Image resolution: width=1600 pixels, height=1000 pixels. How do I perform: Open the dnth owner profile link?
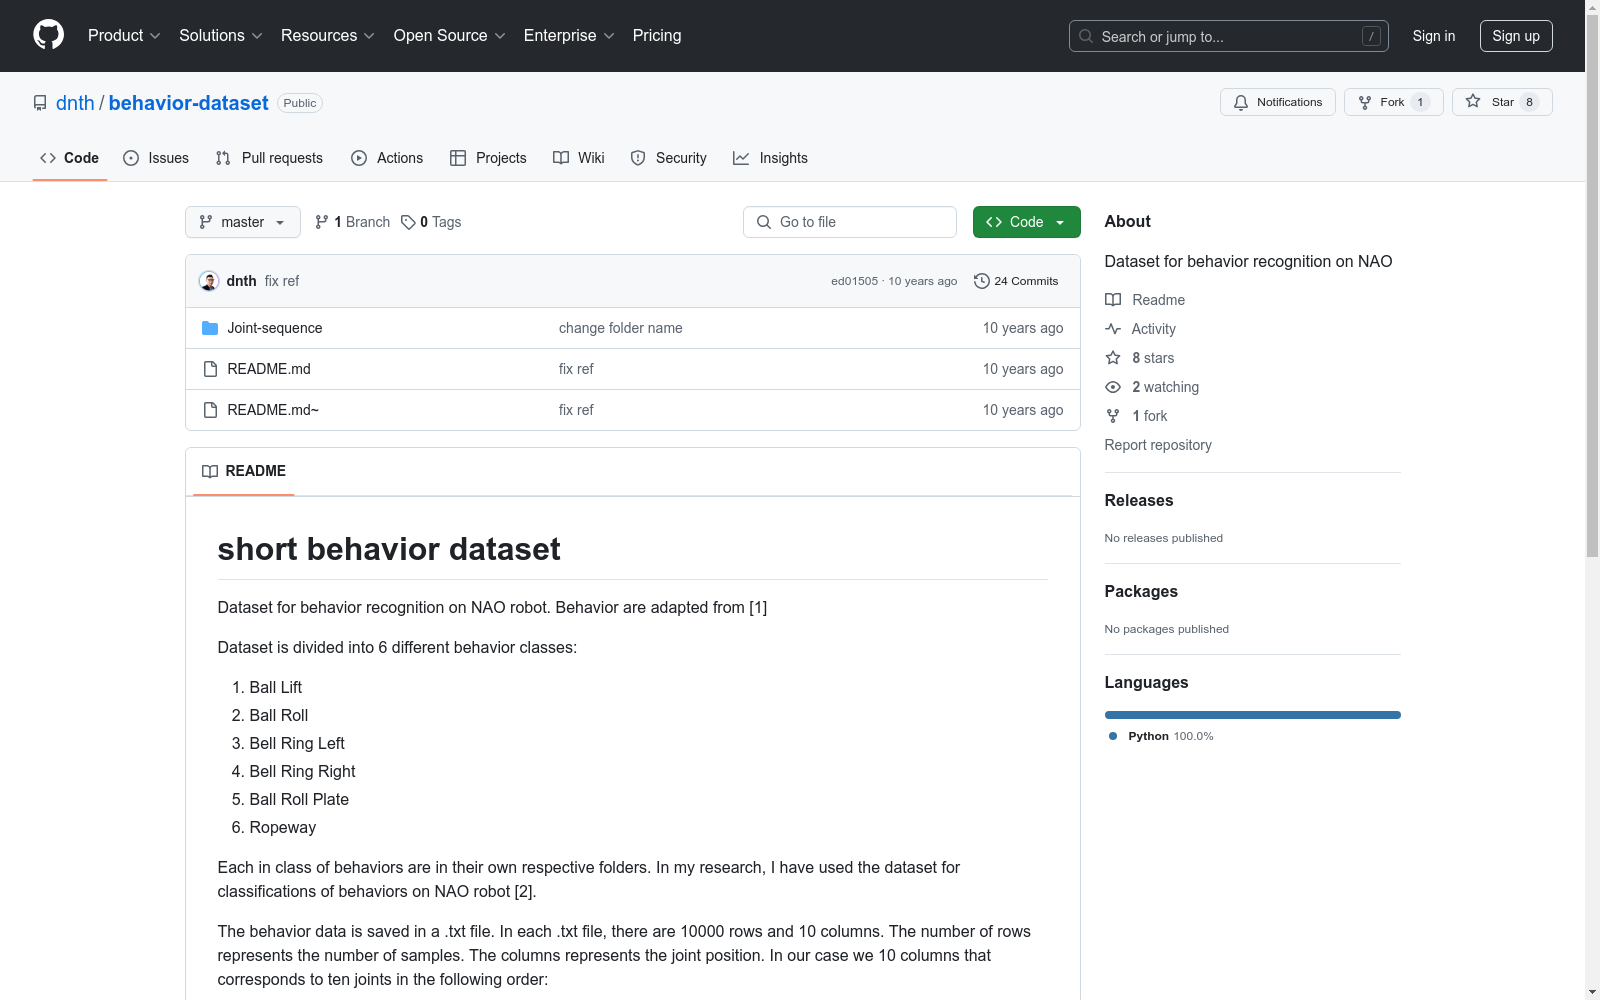pos(75,103)
